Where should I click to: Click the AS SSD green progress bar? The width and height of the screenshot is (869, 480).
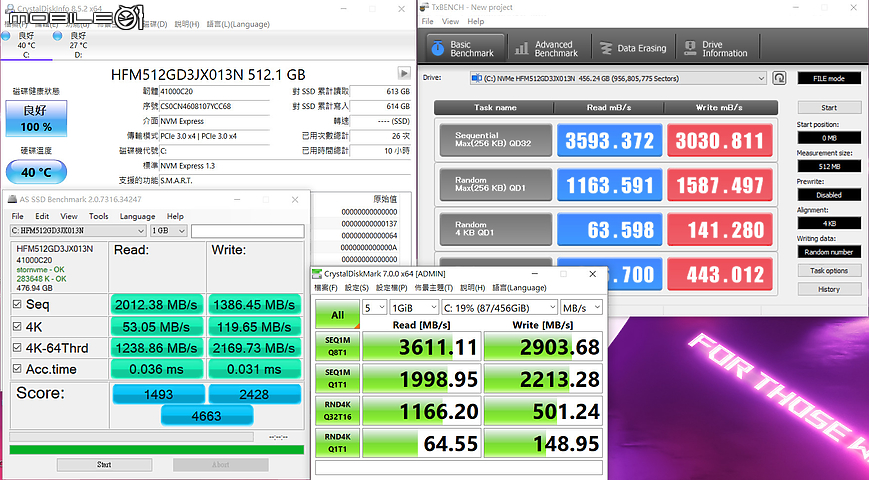click(x=157, y=450)
